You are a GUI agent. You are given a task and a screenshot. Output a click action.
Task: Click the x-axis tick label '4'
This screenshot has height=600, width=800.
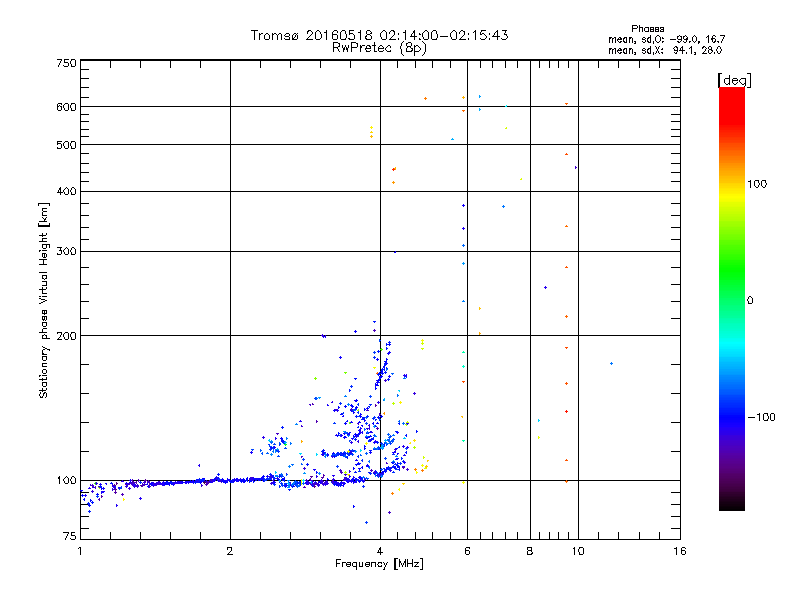380,551
